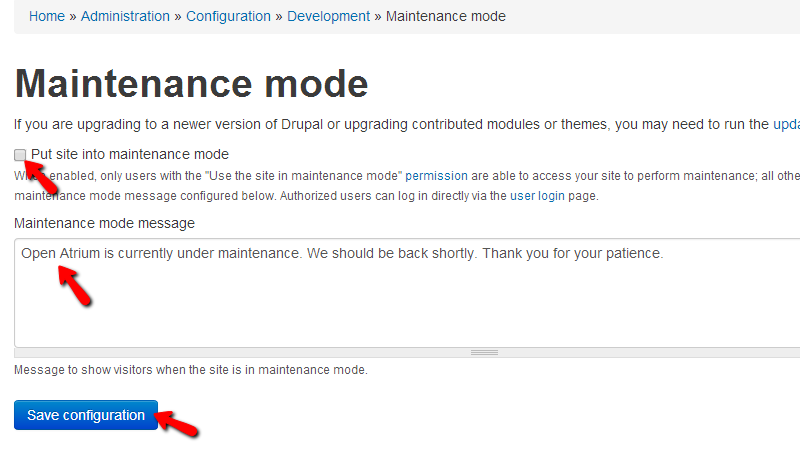Click the "Put site into maintenance mode" label

(x=130, y=154)
